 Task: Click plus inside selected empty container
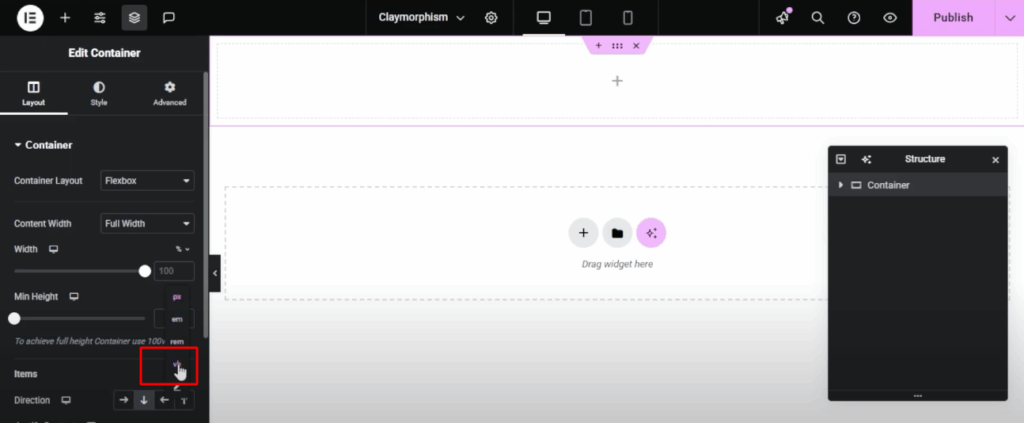617,81
